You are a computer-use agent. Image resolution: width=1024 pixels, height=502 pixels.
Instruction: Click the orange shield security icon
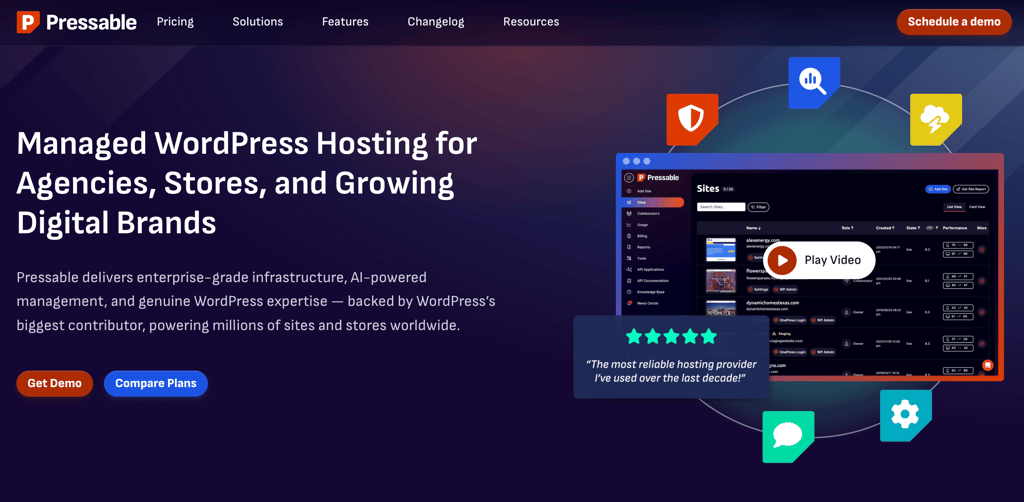point(692,119)
